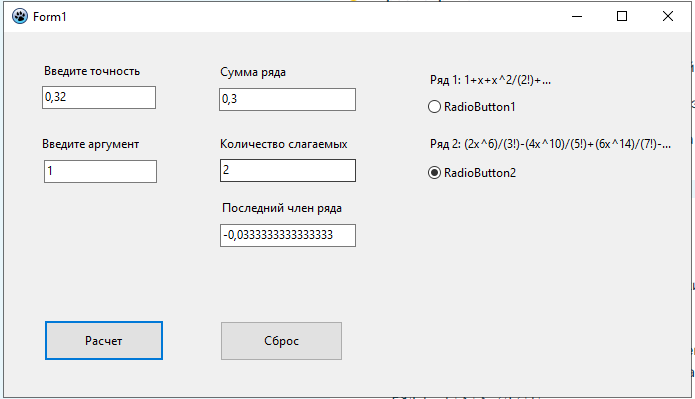Click the Сумма ряда field showing 0,3

tap(288, 99)
